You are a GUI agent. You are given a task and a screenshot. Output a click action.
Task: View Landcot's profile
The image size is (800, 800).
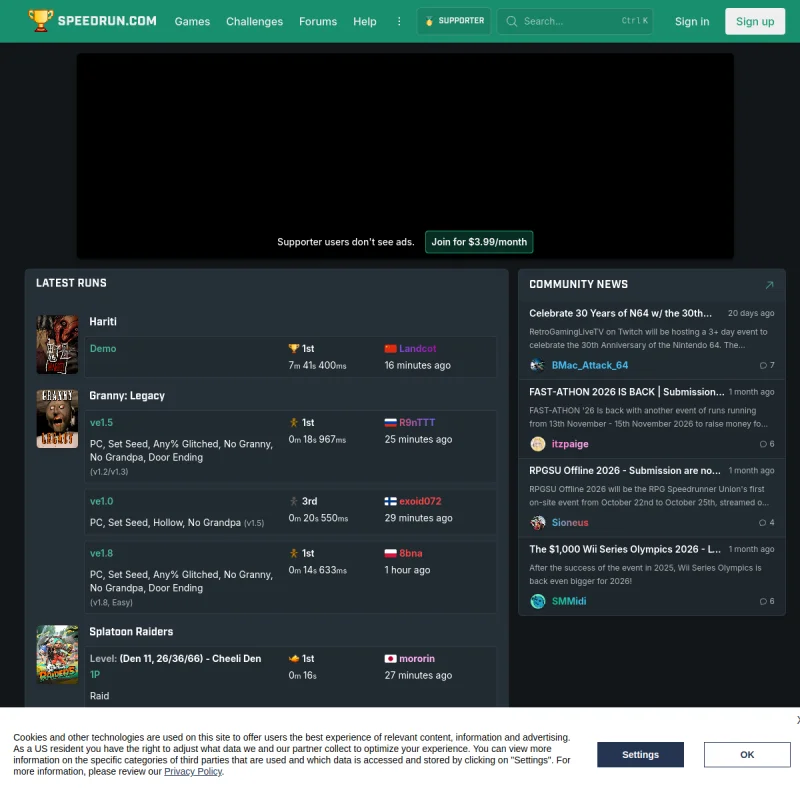click(x=417, y=348)
